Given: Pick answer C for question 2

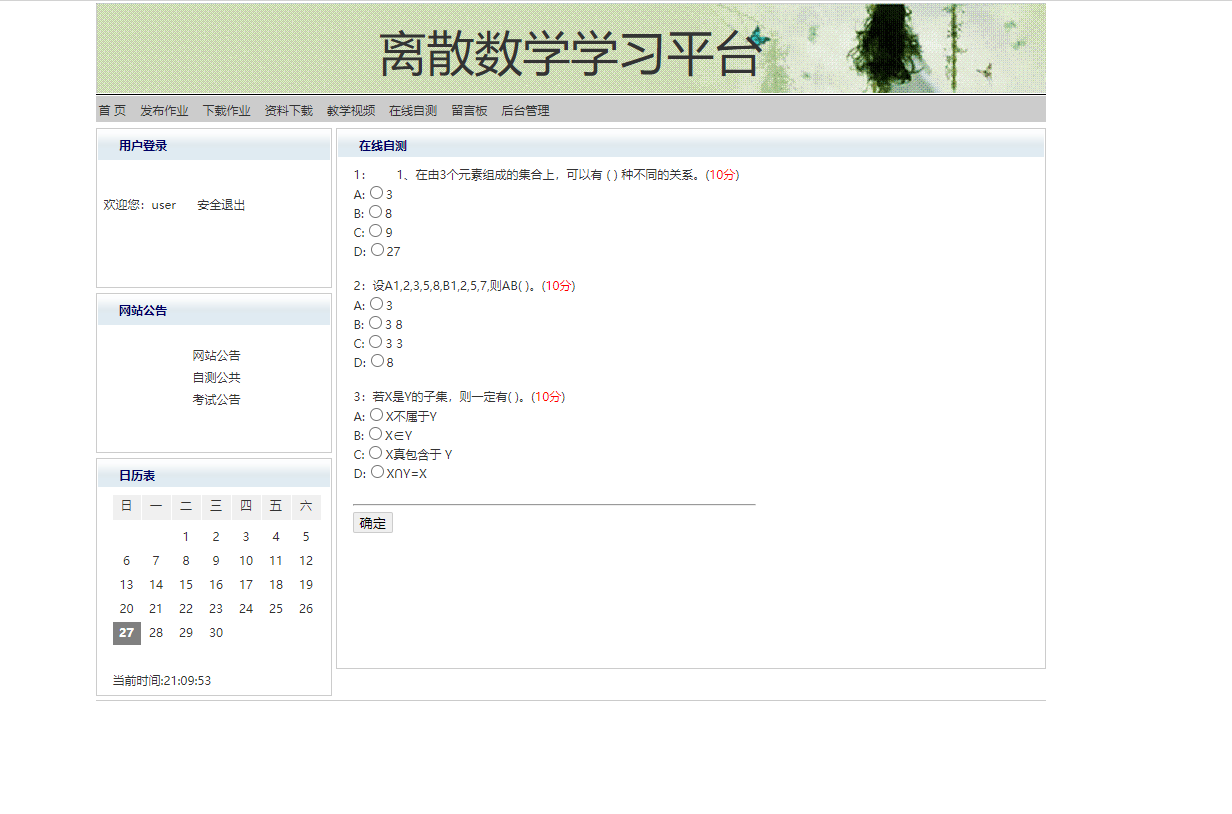Looking at the screenshot, I should pyautogui.click(x=375, y=342).
